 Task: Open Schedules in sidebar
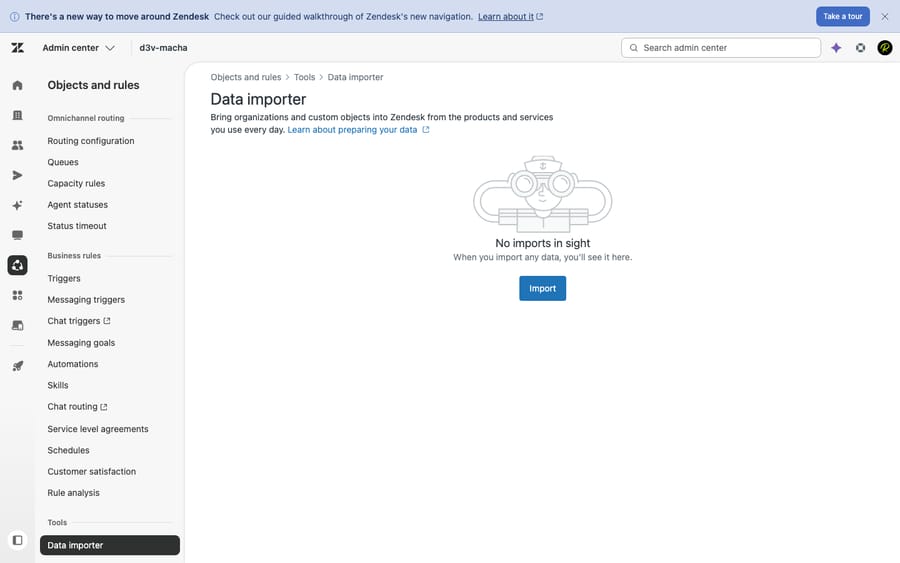[x=68, y=450]
